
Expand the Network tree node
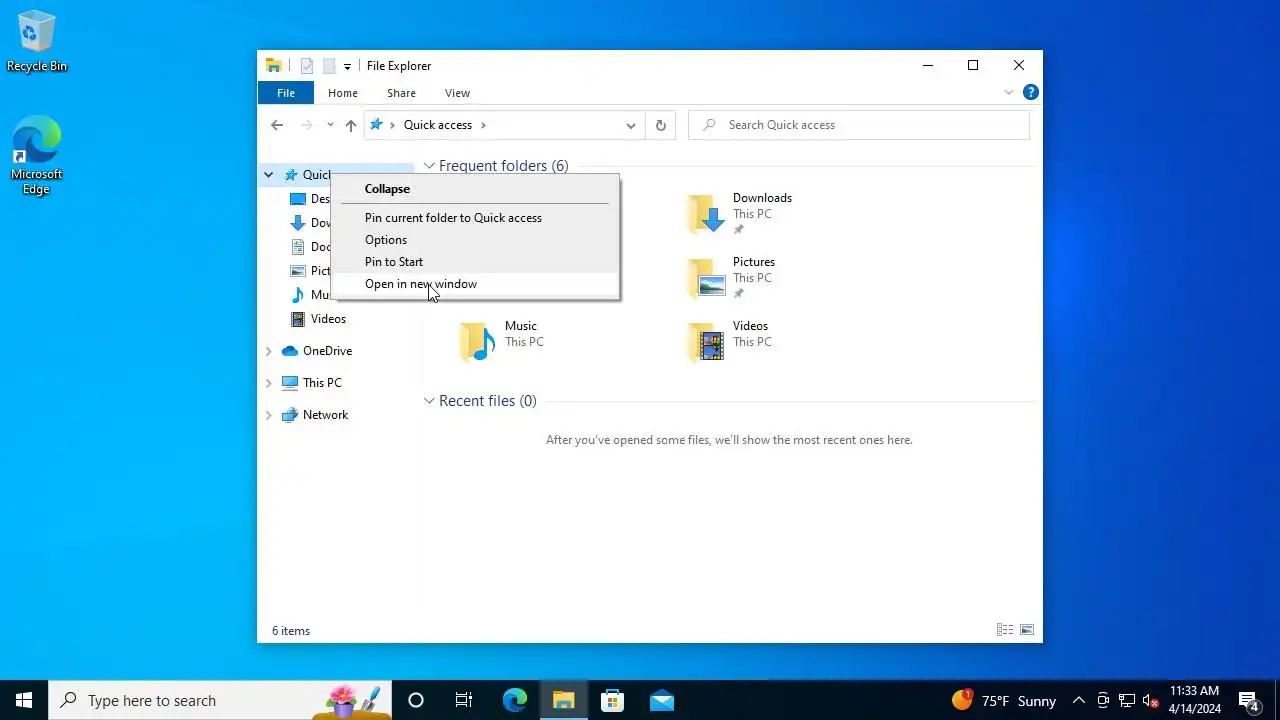click(x=268, y=415)
